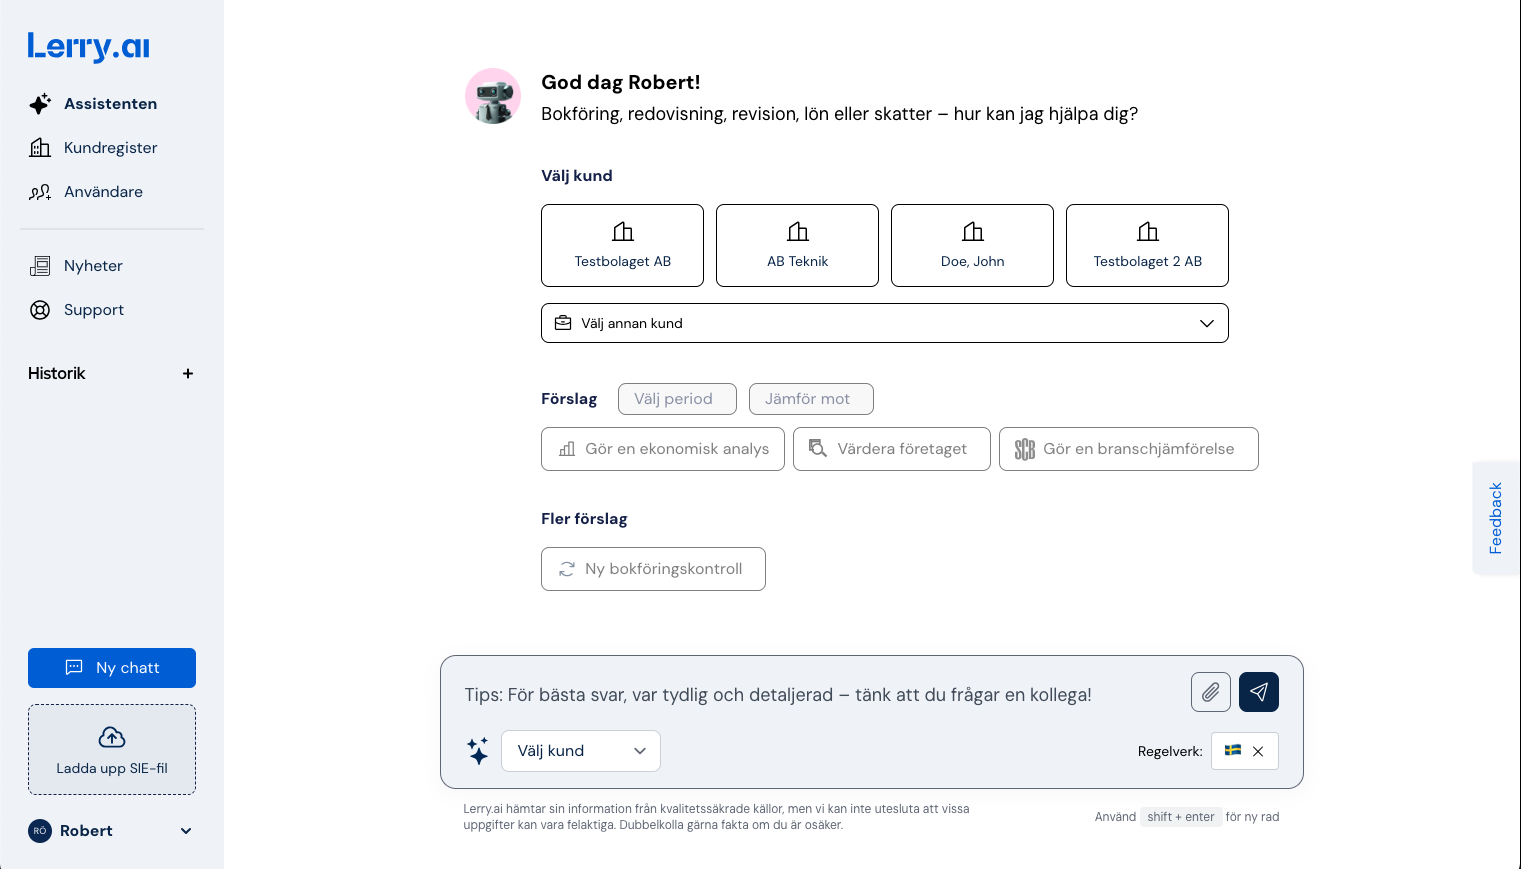Expand the Välj kund selector in chat bar
Image resolution: width=1521 pixels, height=869 pixels.
(580, 751)
